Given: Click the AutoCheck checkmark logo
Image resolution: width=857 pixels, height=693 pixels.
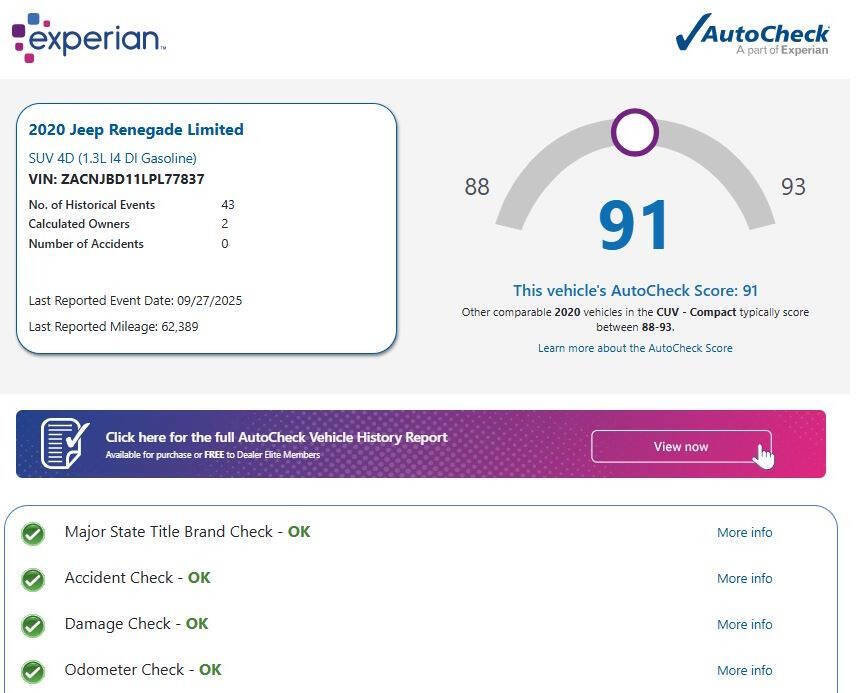Looking at the screenshot, I should coord(752,35).
